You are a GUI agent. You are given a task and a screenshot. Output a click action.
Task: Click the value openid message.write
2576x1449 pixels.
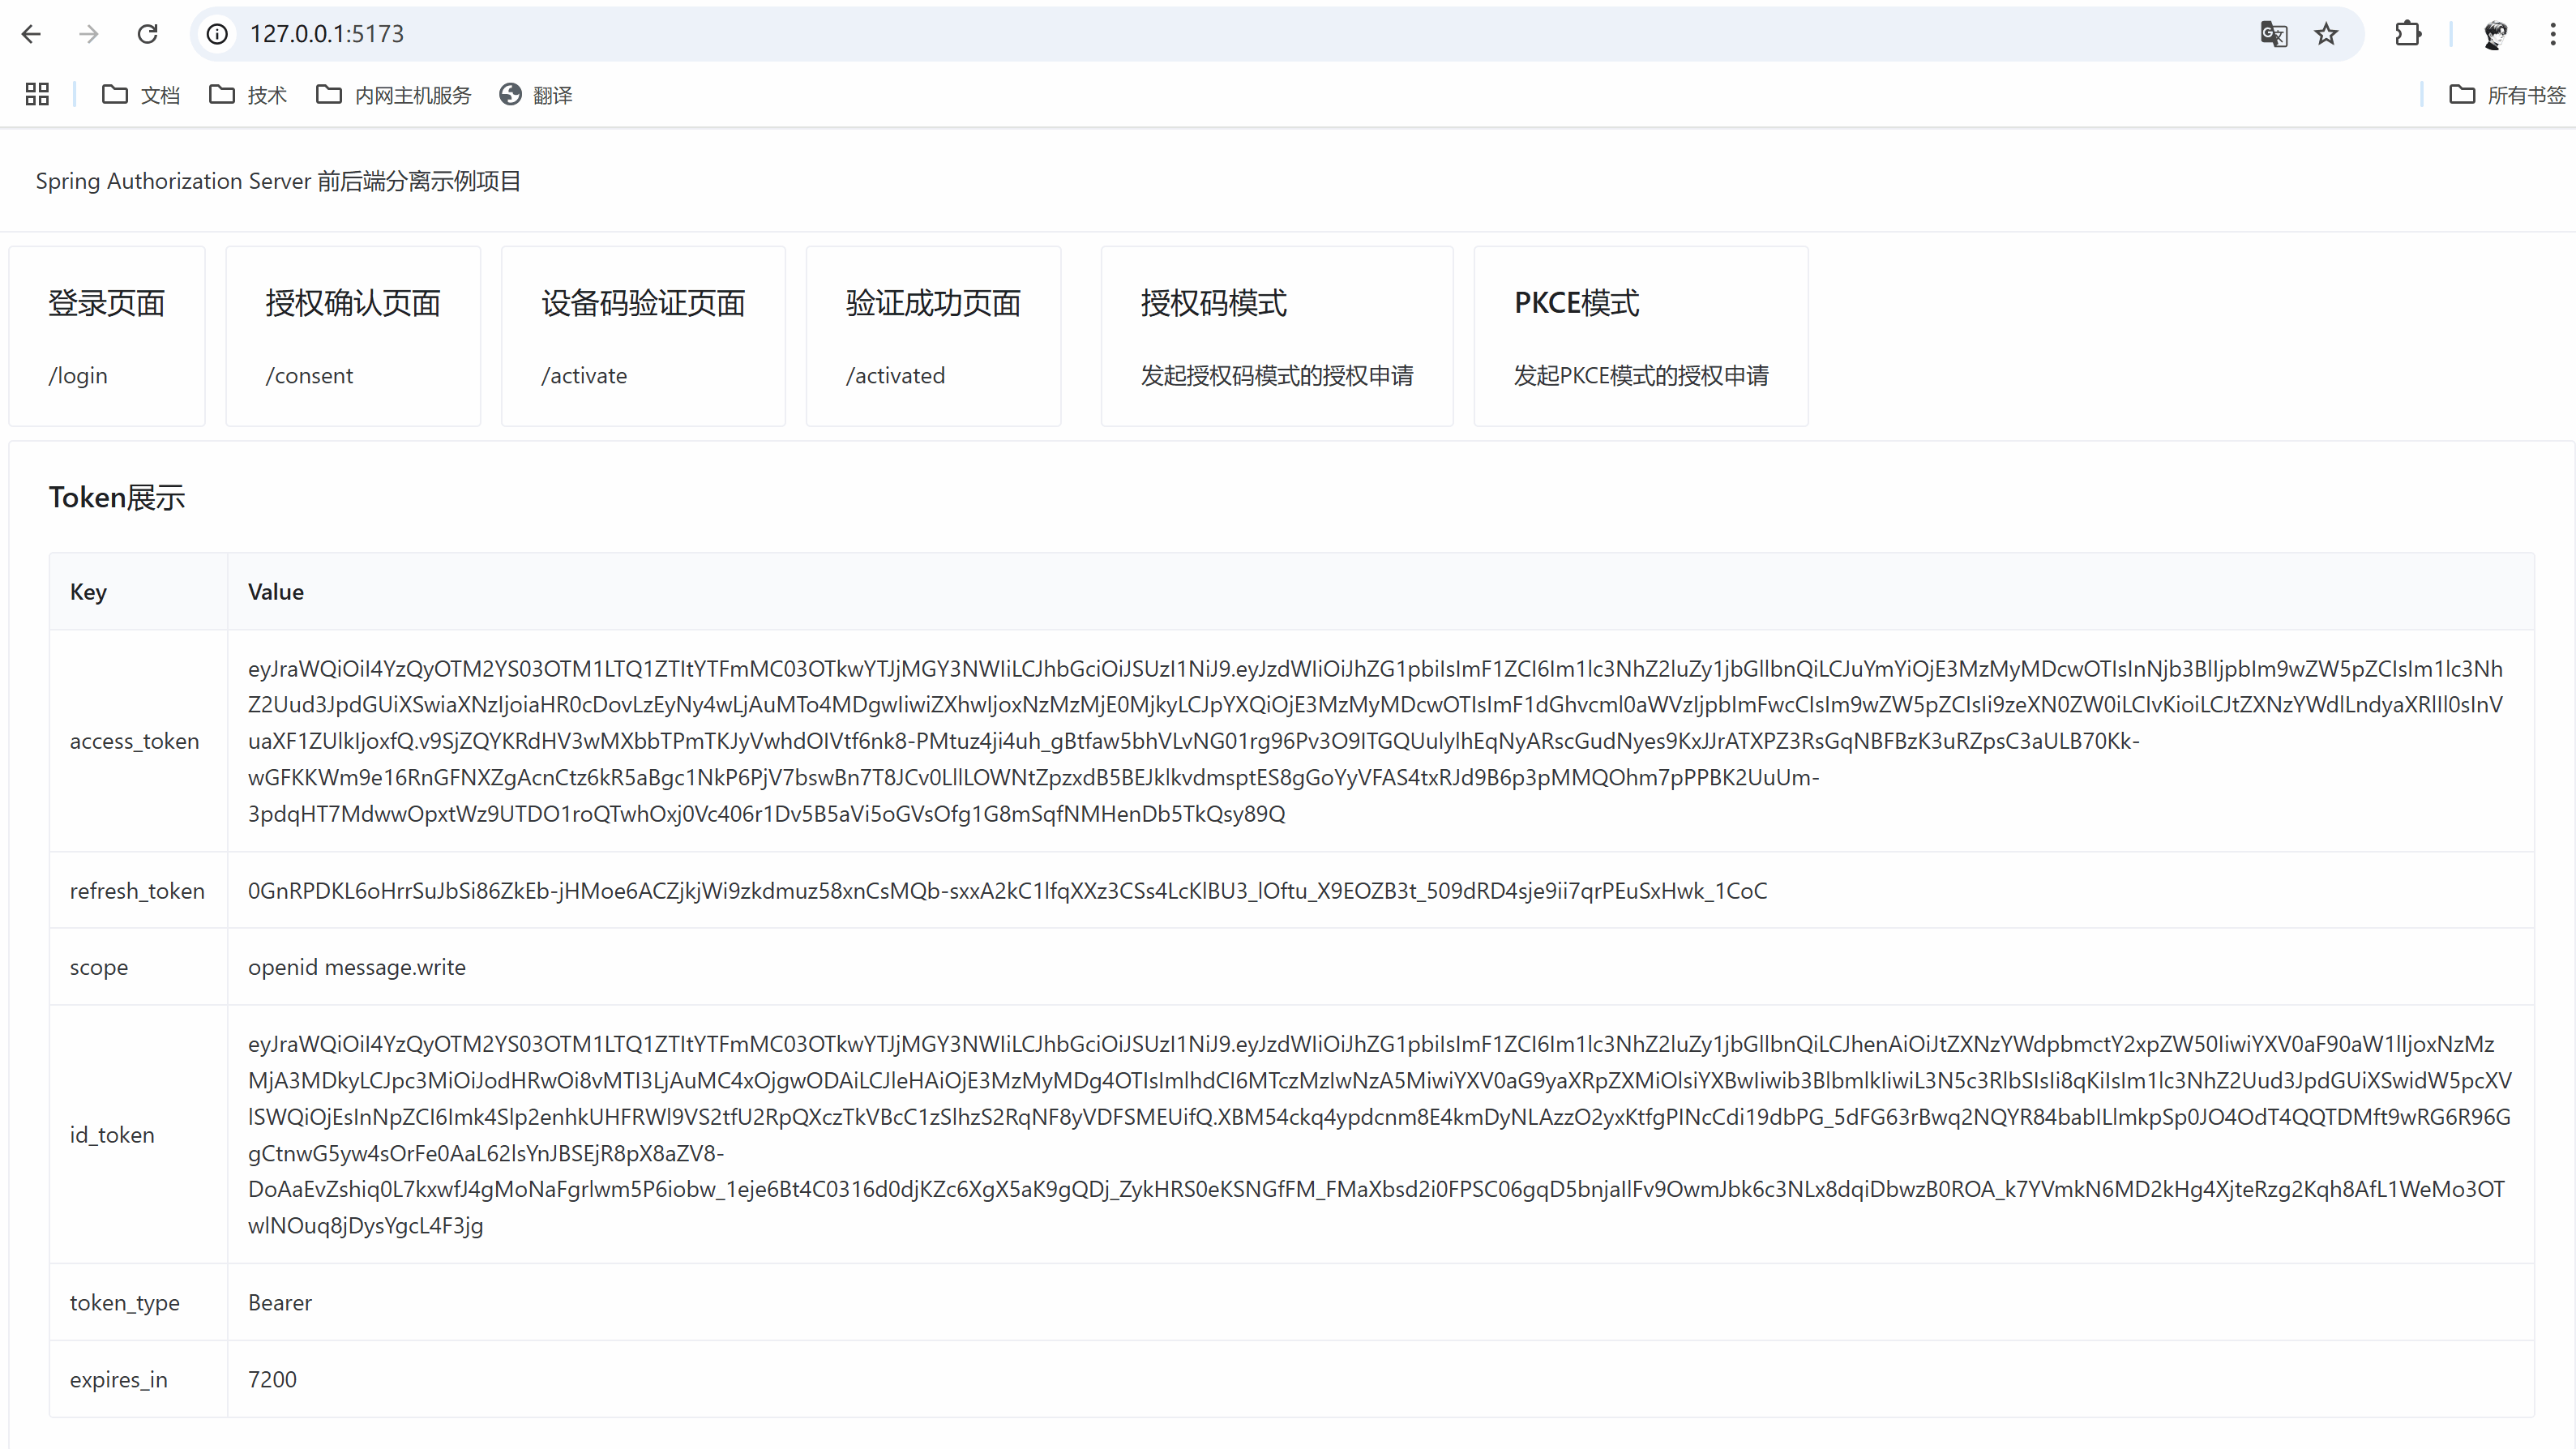(357, 967)
